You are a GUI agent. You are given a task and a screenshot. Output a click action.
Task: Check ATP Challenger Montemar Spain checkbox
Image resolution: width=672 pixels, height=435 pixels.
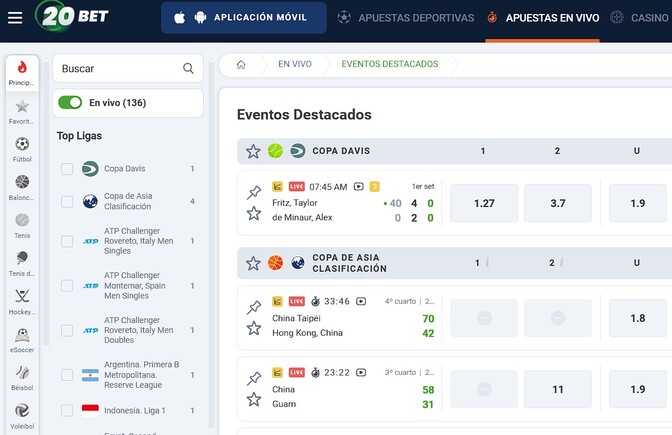(x=67, y=286)
